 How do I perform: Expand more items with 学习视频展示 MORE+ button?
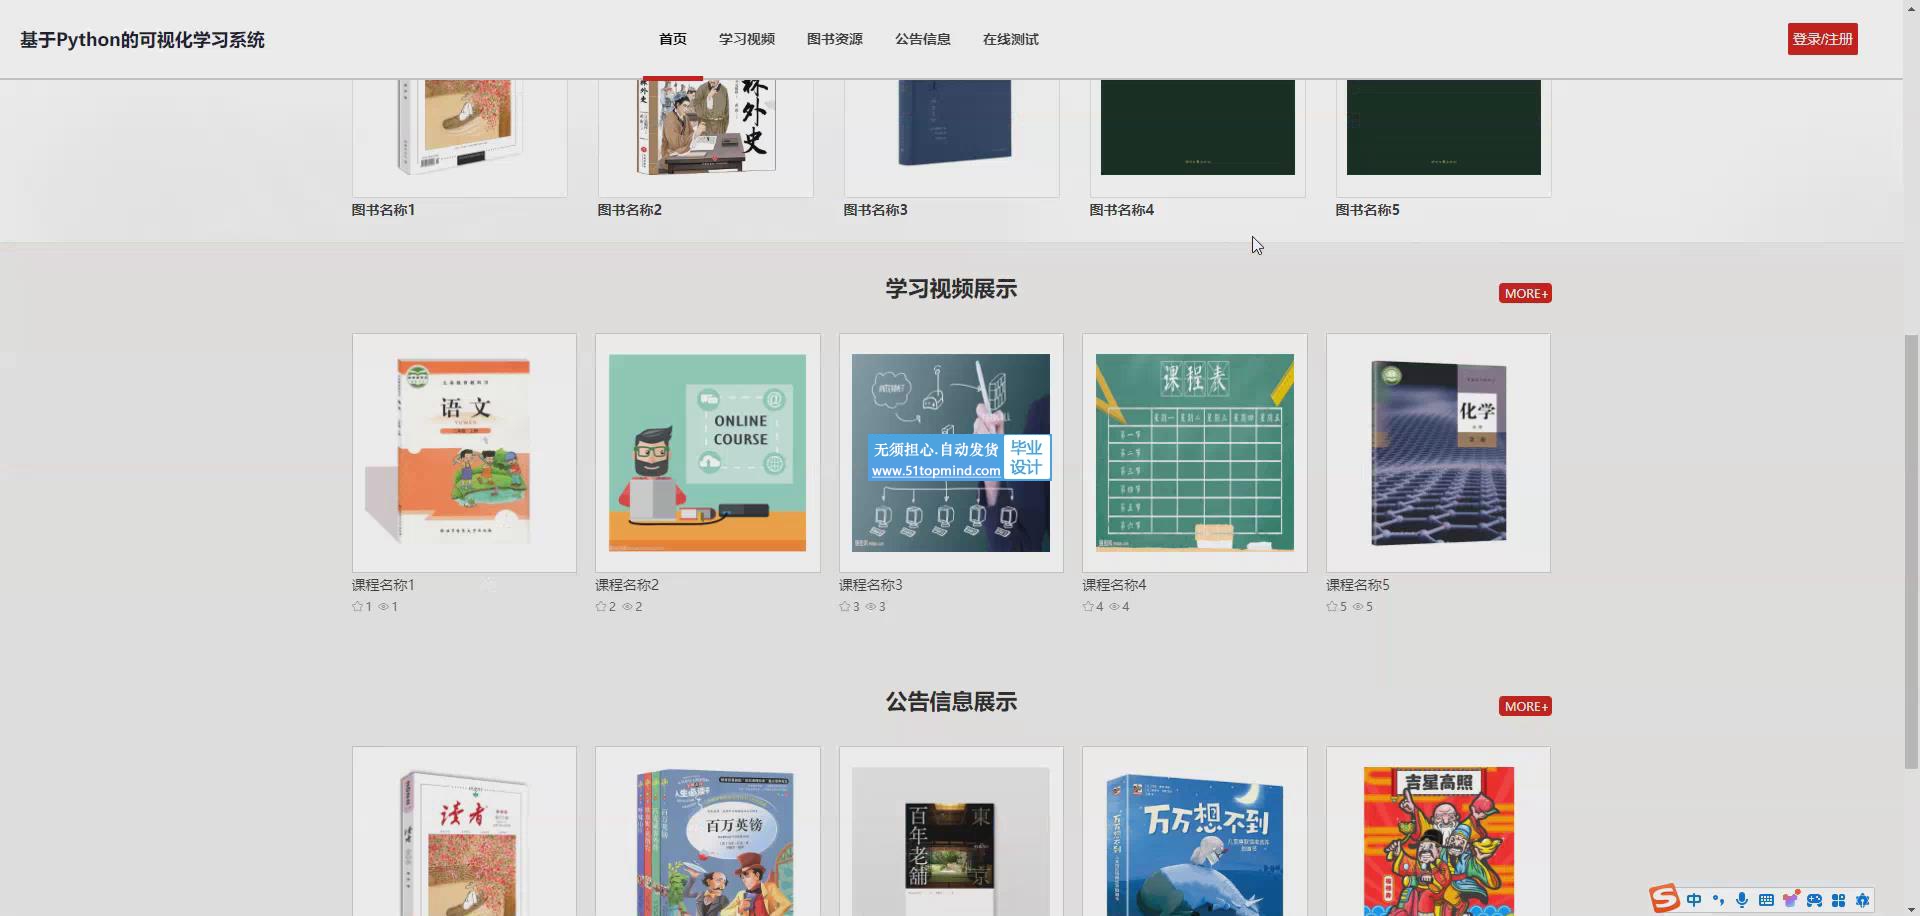pos(1524,293)
